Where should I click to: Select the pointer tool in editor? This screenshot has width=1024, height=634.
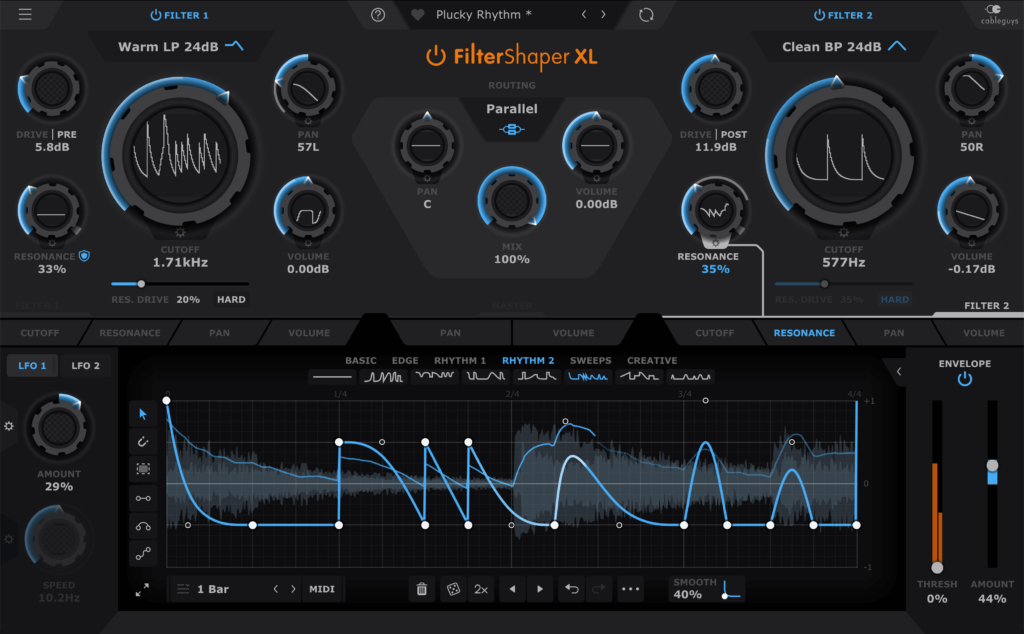point(143,414)
